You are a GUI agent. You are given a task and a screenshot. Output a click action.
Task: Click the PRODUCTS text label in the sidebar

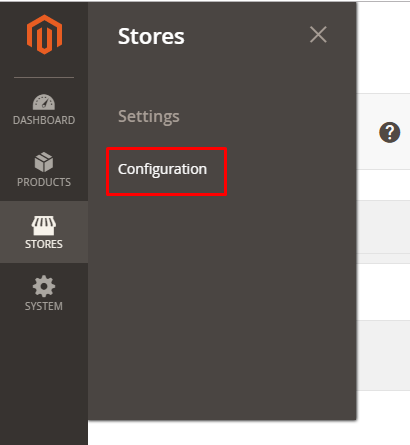pyautogui.click(x=44, y=182)
